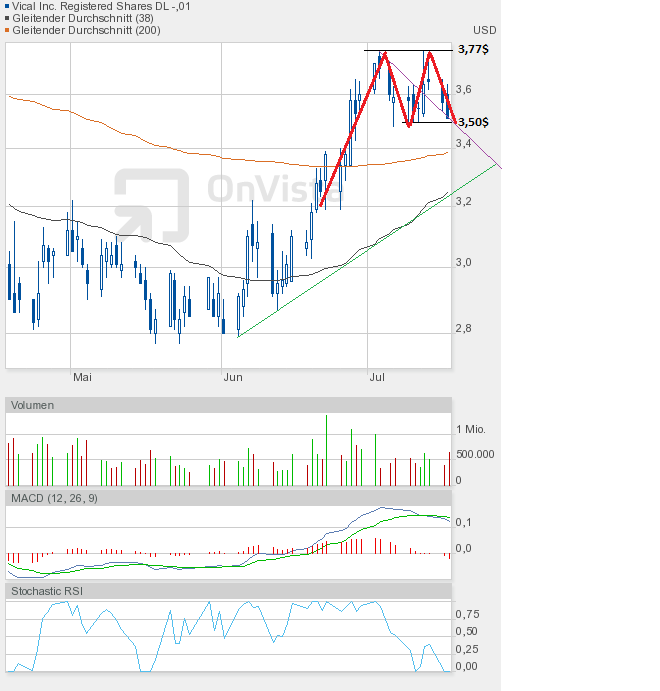Image resolution: width=660 pixels, height=691 pixels.
Task: Click the Volumen panel header
Action: [228, 405]
